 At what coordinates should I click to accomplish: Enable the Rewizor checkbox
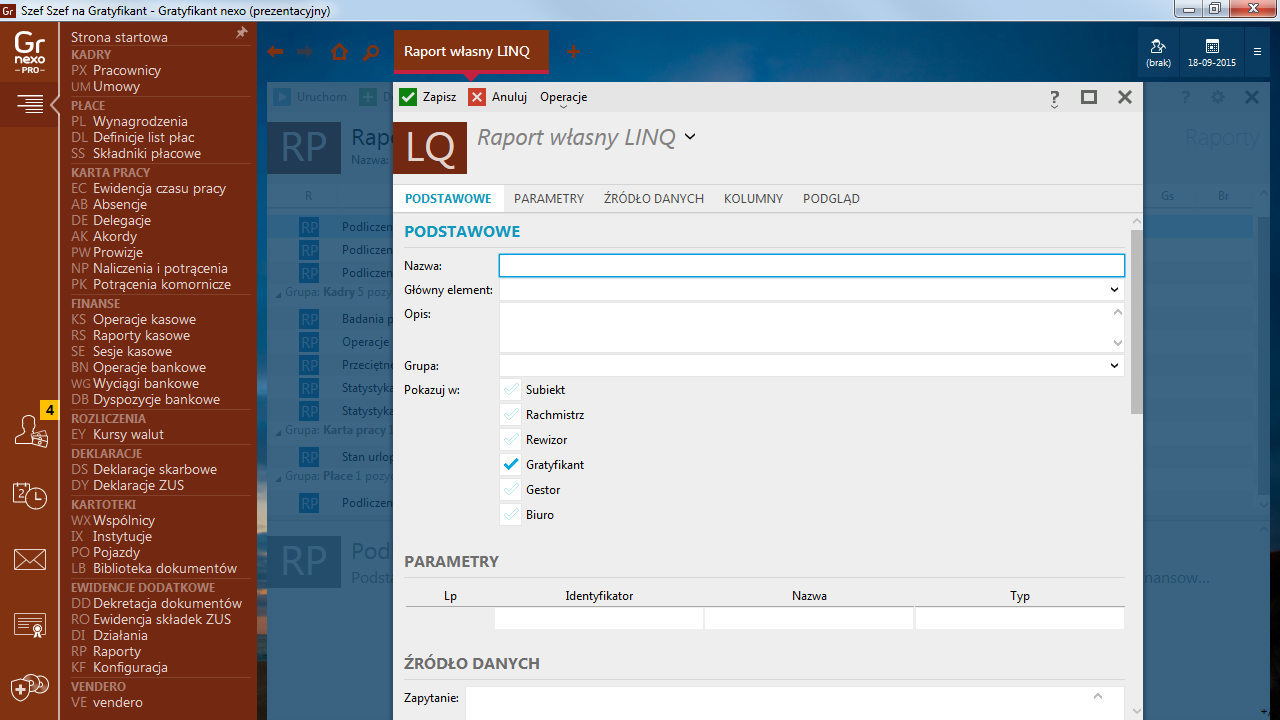511,440
